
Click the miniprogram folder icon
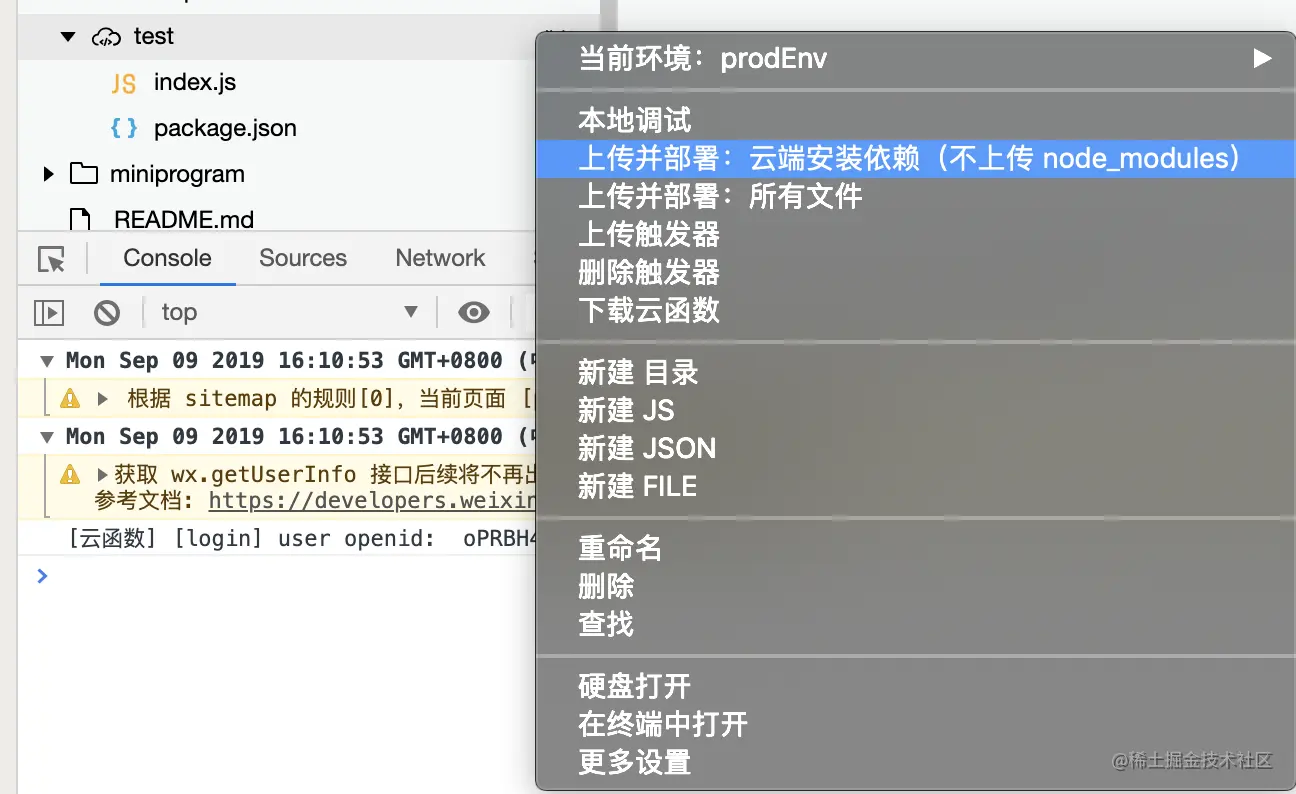click(84, 174)
